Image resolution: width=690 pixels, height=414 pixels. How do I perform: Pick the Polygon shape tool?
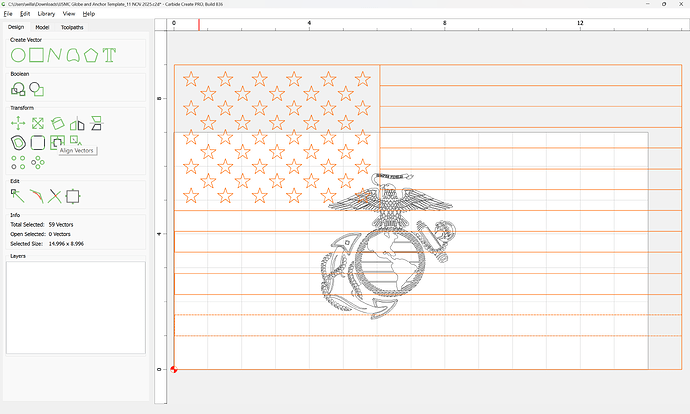pos(91,53)
